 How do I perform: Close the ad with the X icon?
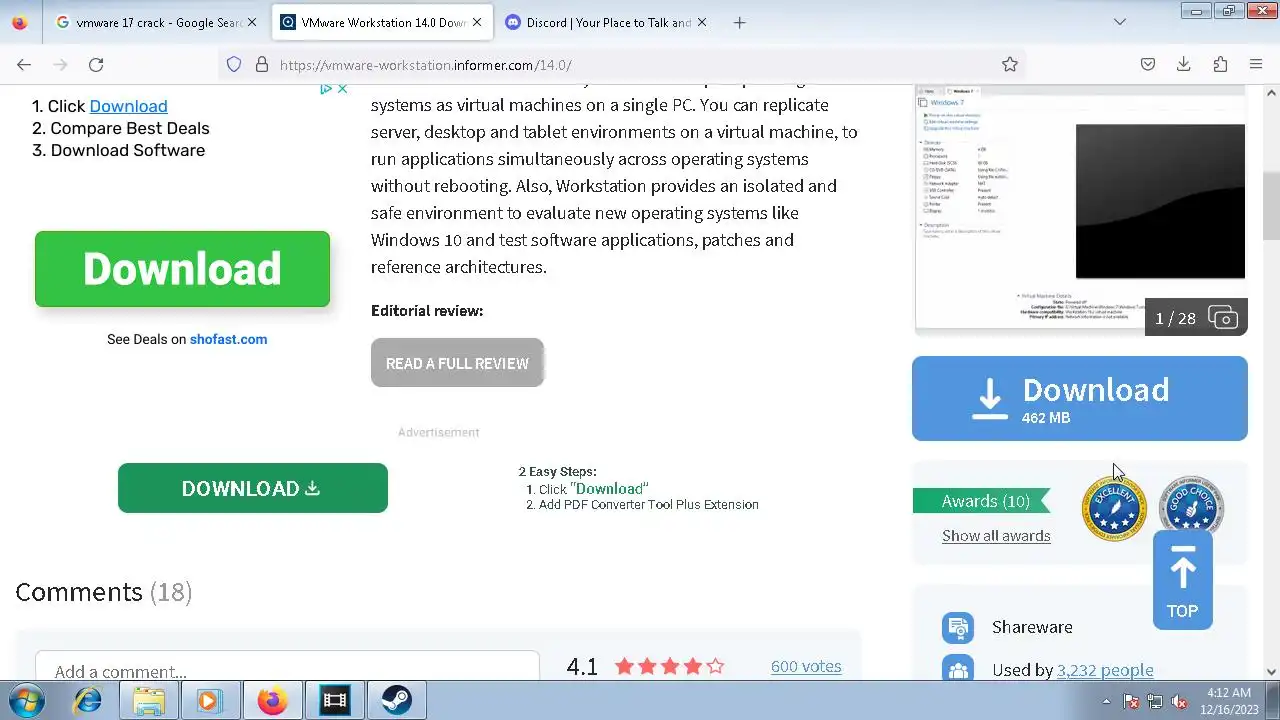click(342, 89)
